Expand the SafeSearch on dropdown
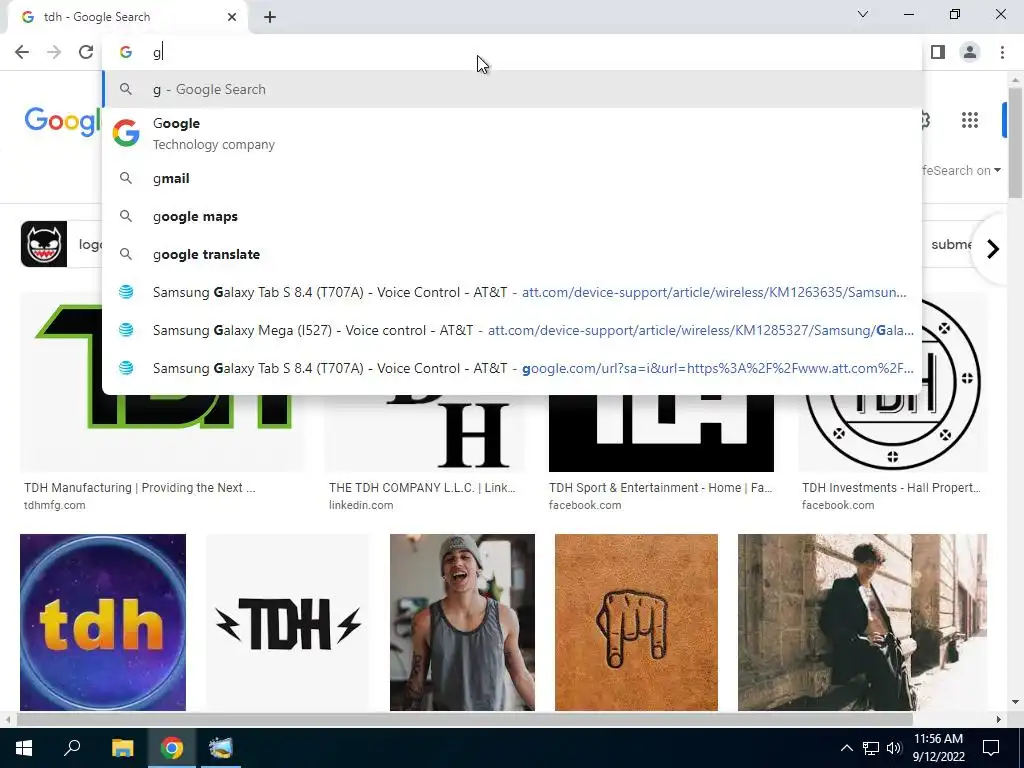Screen dimensions: 1024x768 coord(961,170)
